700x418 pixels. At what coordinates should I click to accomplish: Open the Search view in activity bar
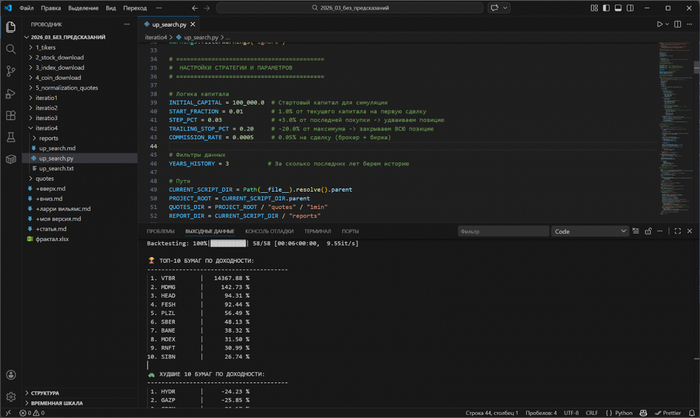tap(11, 49)
